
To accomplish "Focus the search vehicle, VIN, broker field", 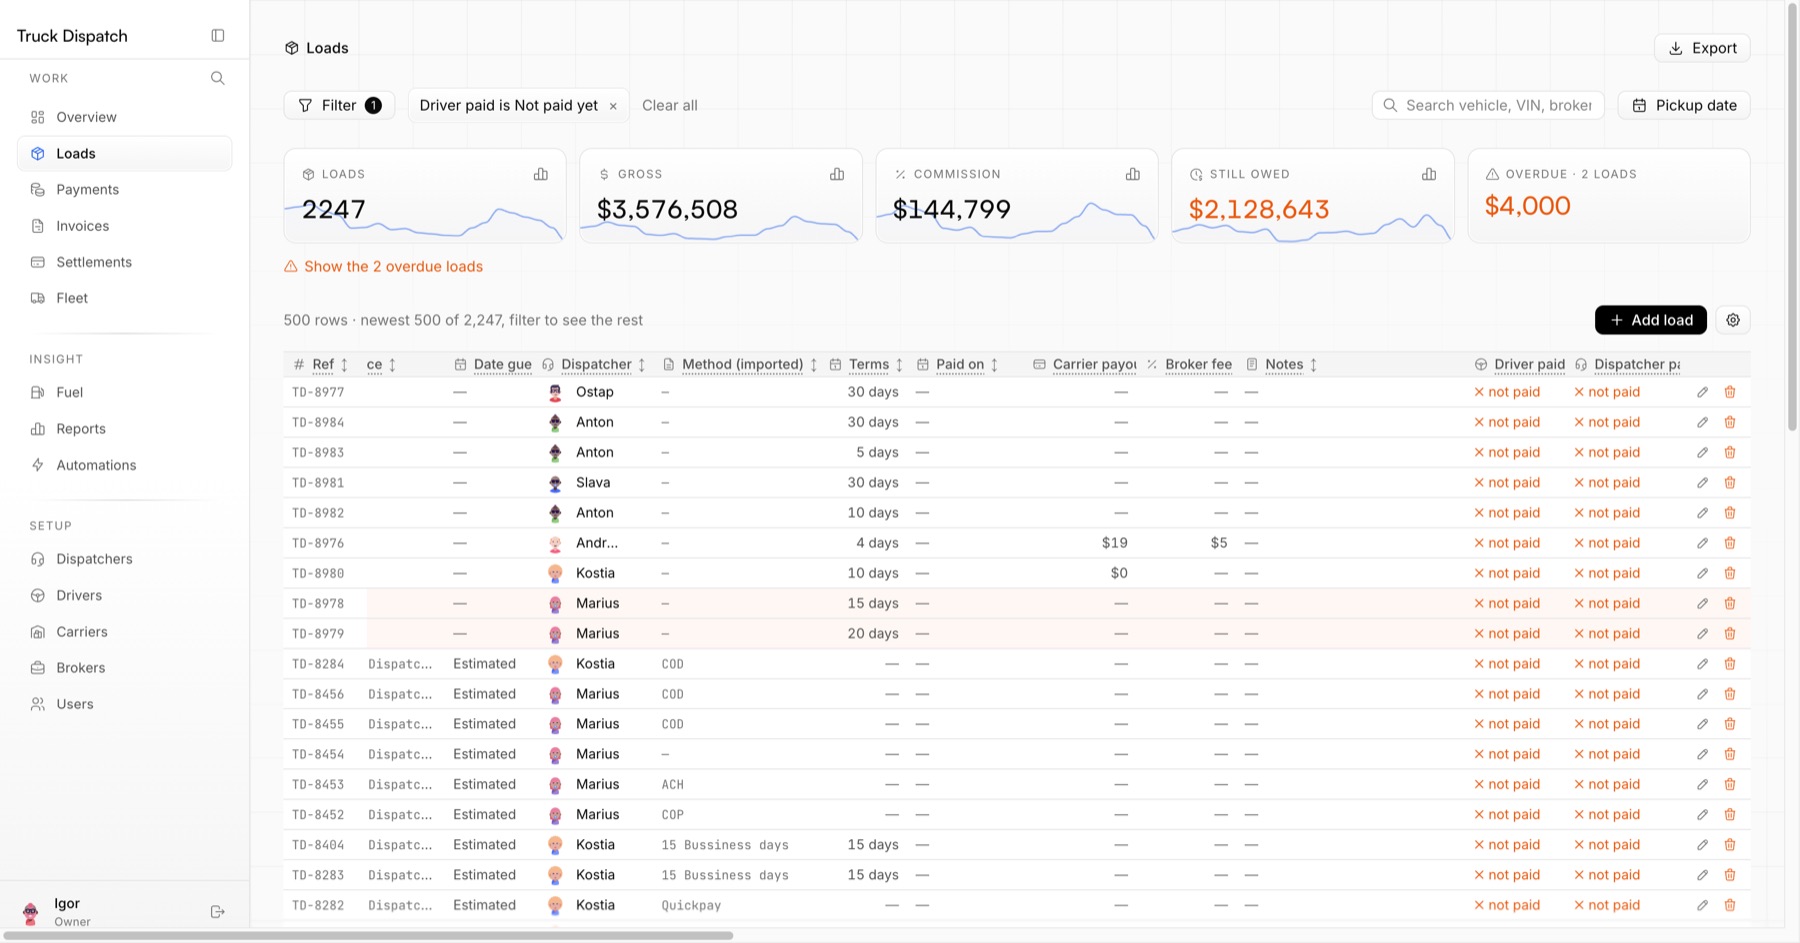I will tap(1488, 105).
